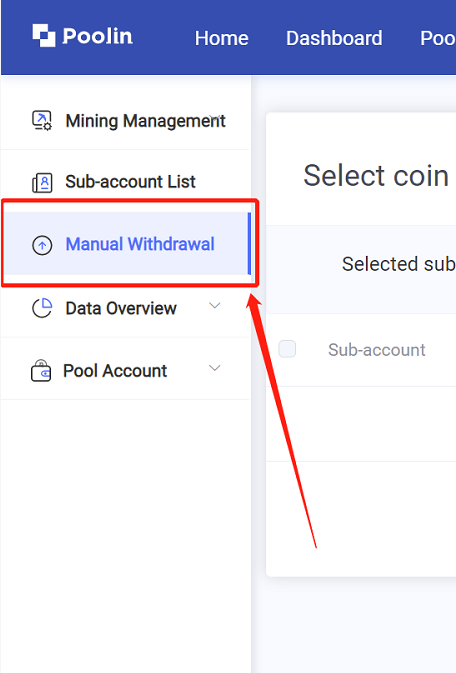Click the Mining Management monitor icon
The height and width of the screenshot is (673, 456).
(x=42, y=121)
